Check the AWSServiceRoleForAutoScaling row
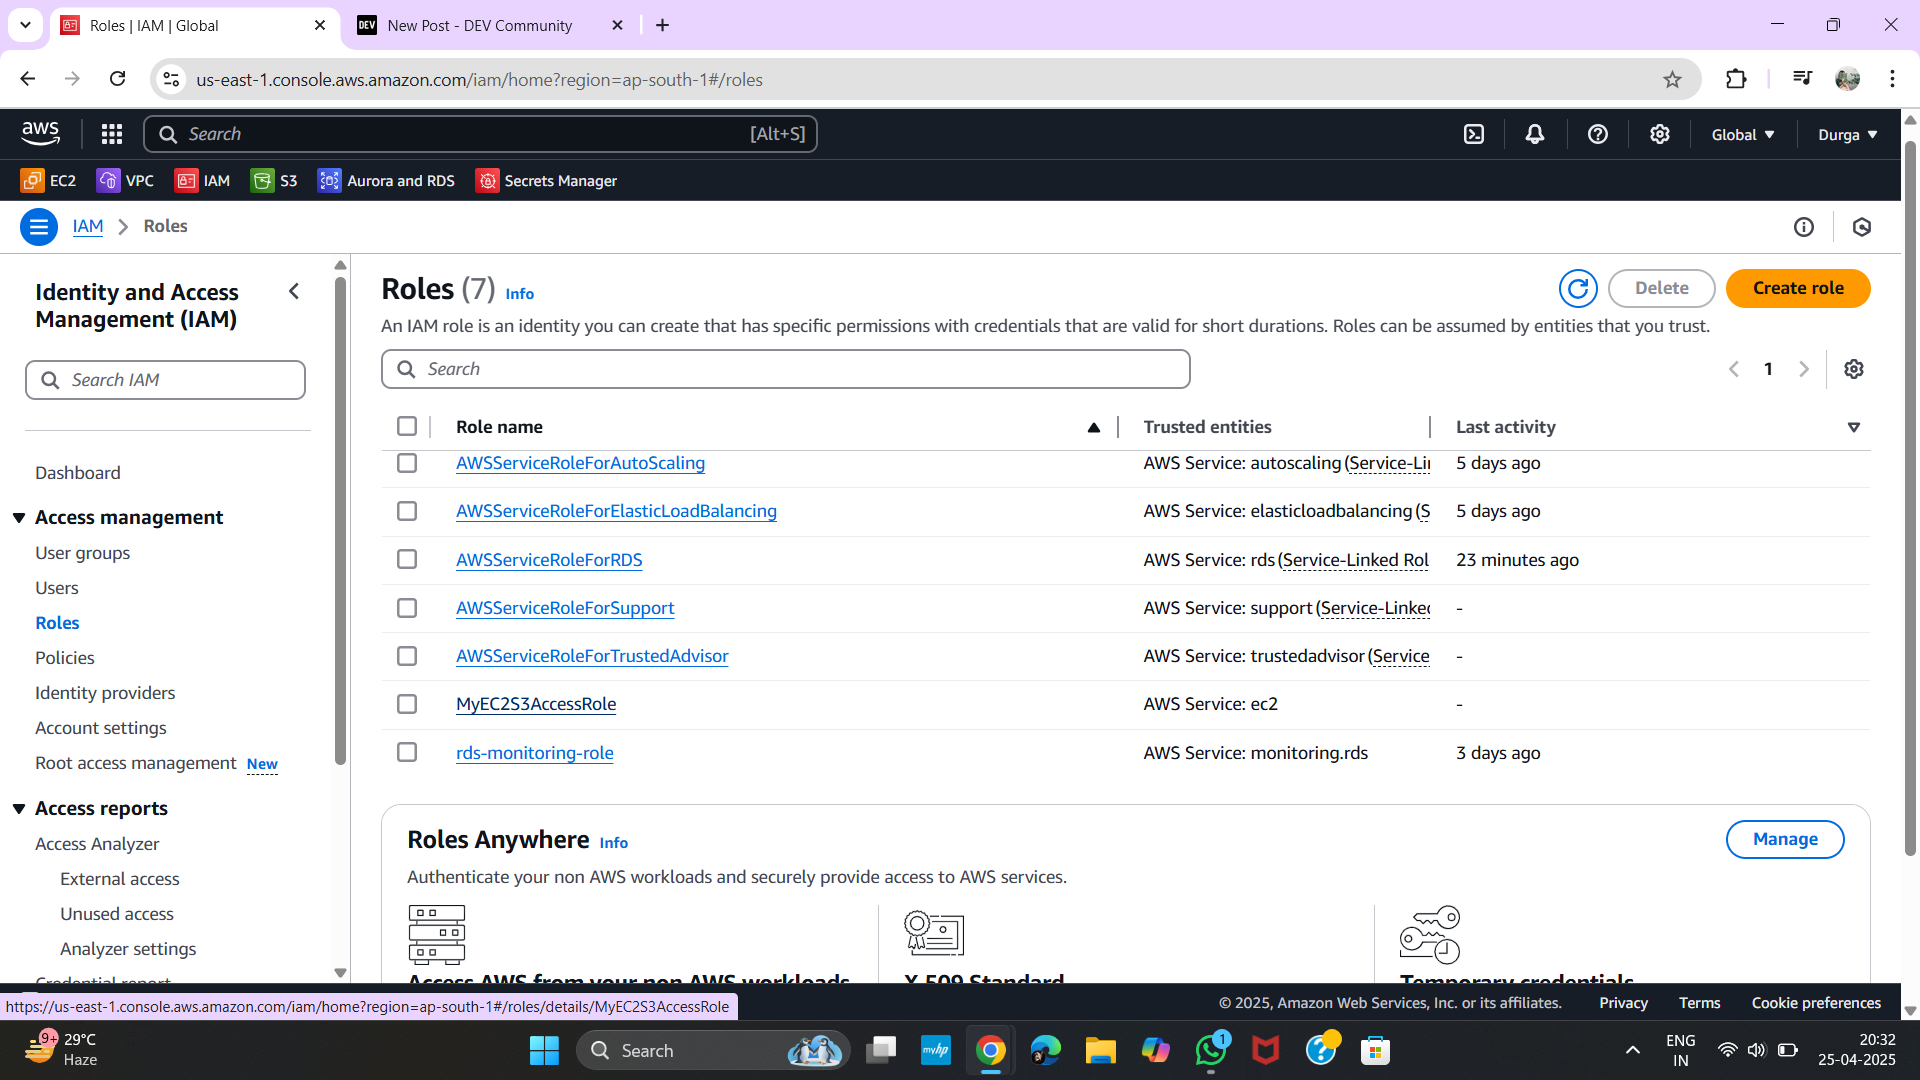The height and width of the screenshot is (1080, 1920). (x=407, y=463)
